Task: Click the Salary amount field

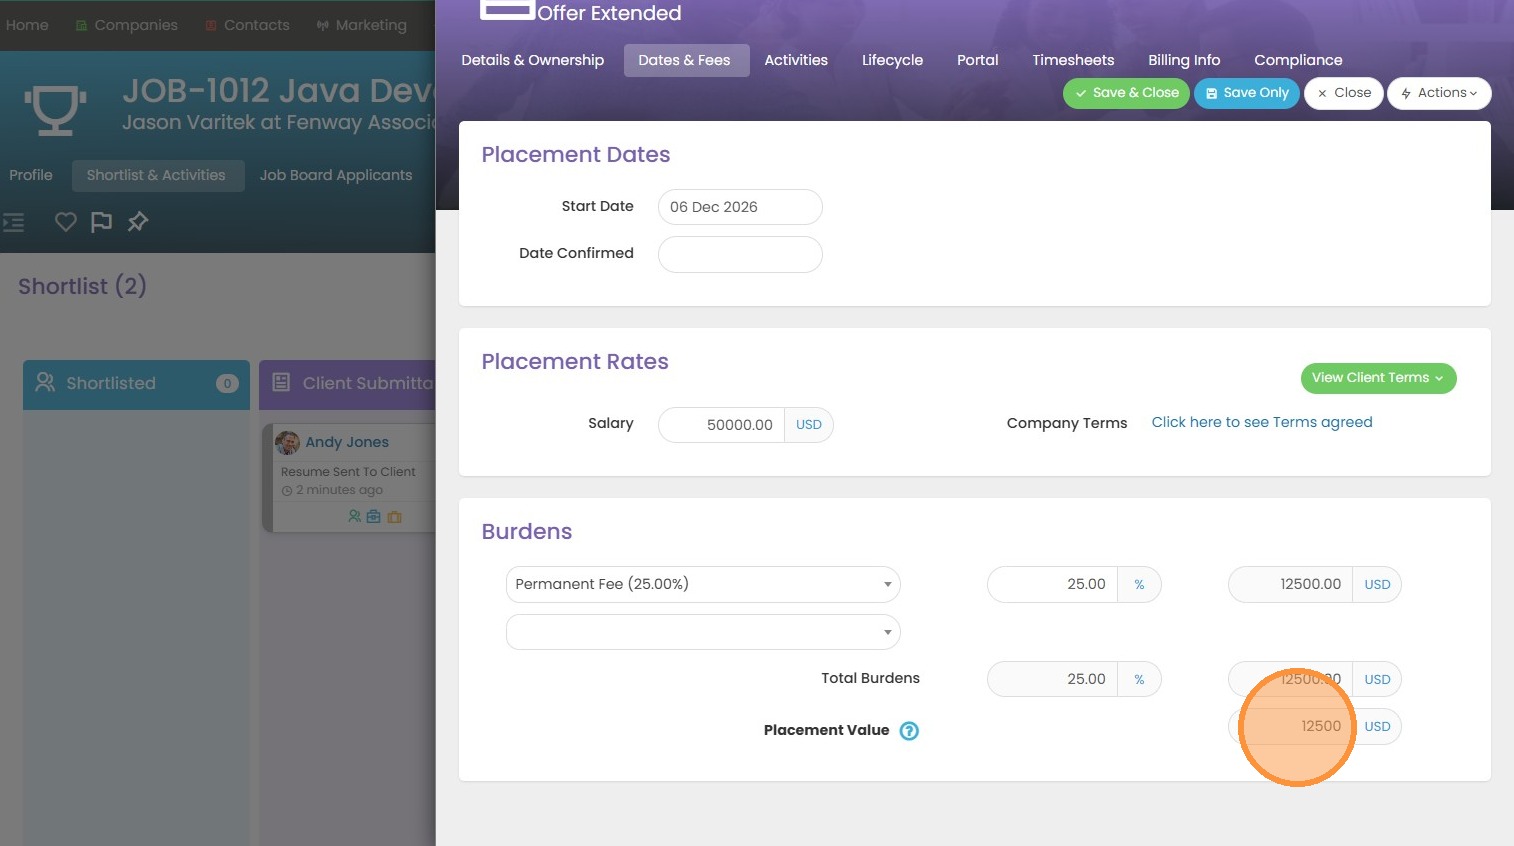Action: (722, 425)
